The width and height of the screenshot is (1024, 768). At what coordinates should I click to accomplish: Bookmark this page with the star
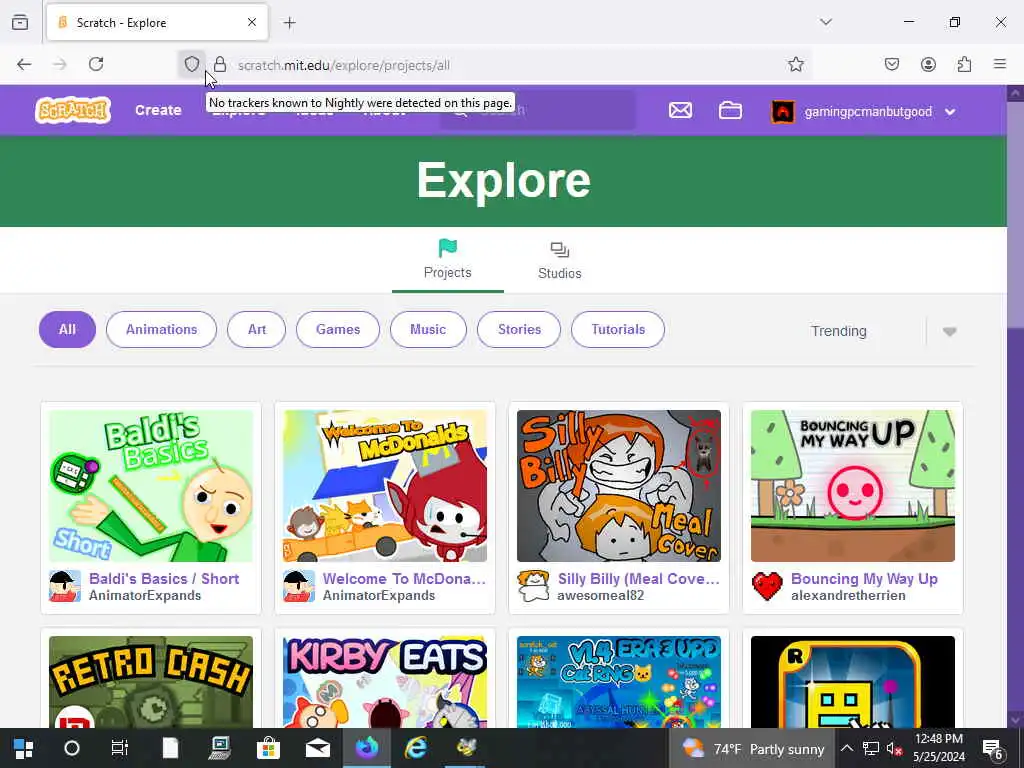(x=795, y=64)
